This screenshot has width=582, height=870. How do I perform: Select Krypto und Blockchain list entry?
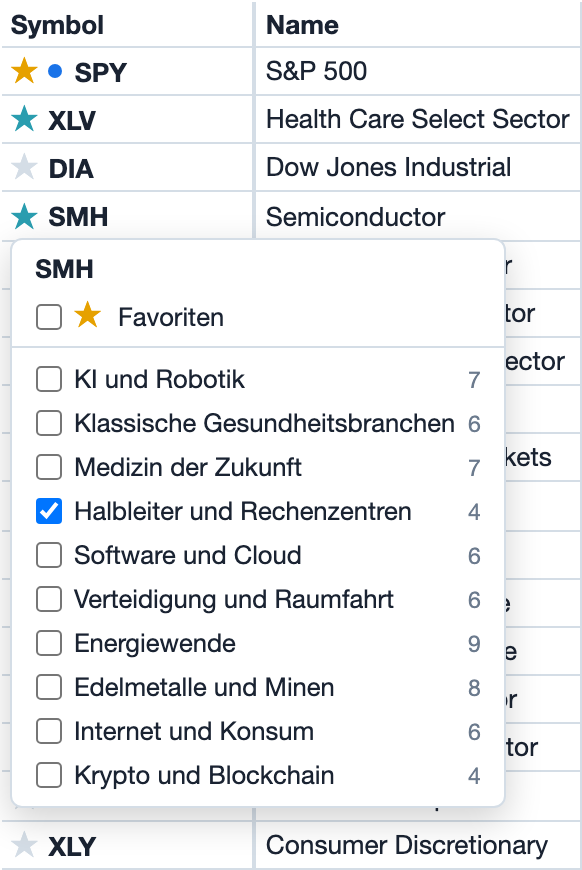point(258,775)
